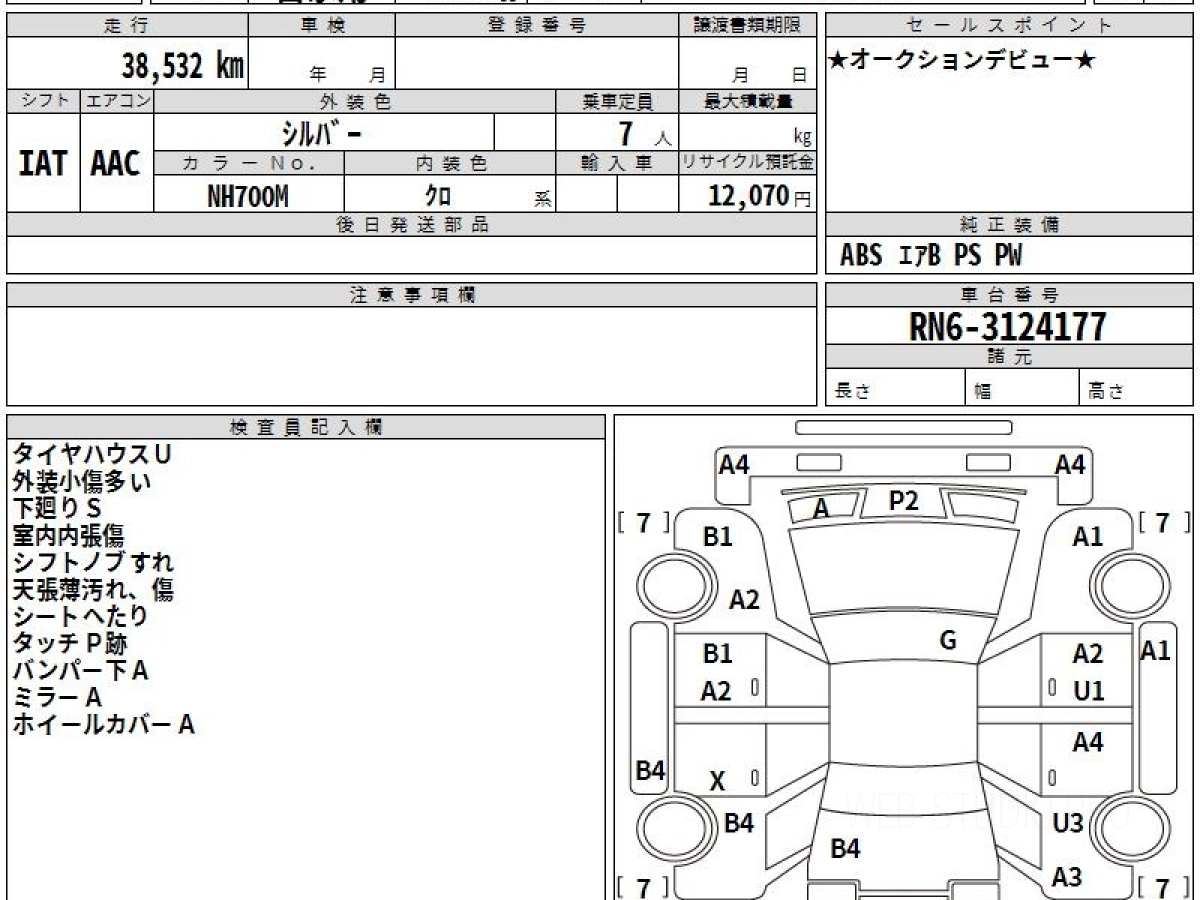Viewport: 1200px width, 900px height.
Task: Select the ミラーA inspector note
Action: click(x=57, y=697)
